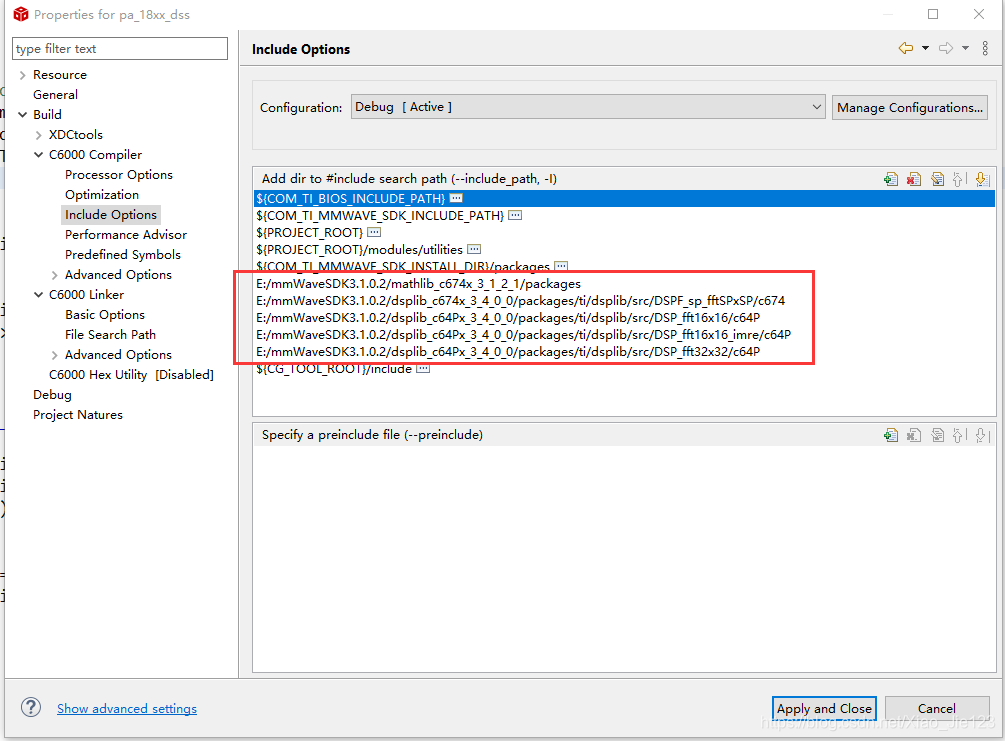Select General in the tree
The image size is (1005, 741).
(55, 94)
